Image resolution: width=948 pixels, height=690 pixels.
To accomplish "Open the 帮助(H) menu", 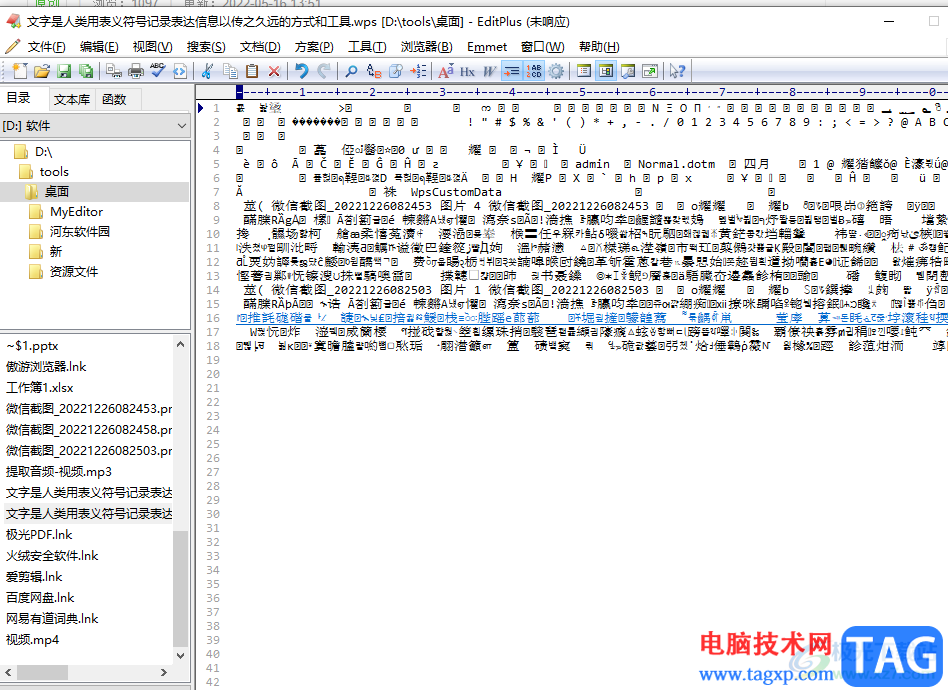I will coord(599,47).
